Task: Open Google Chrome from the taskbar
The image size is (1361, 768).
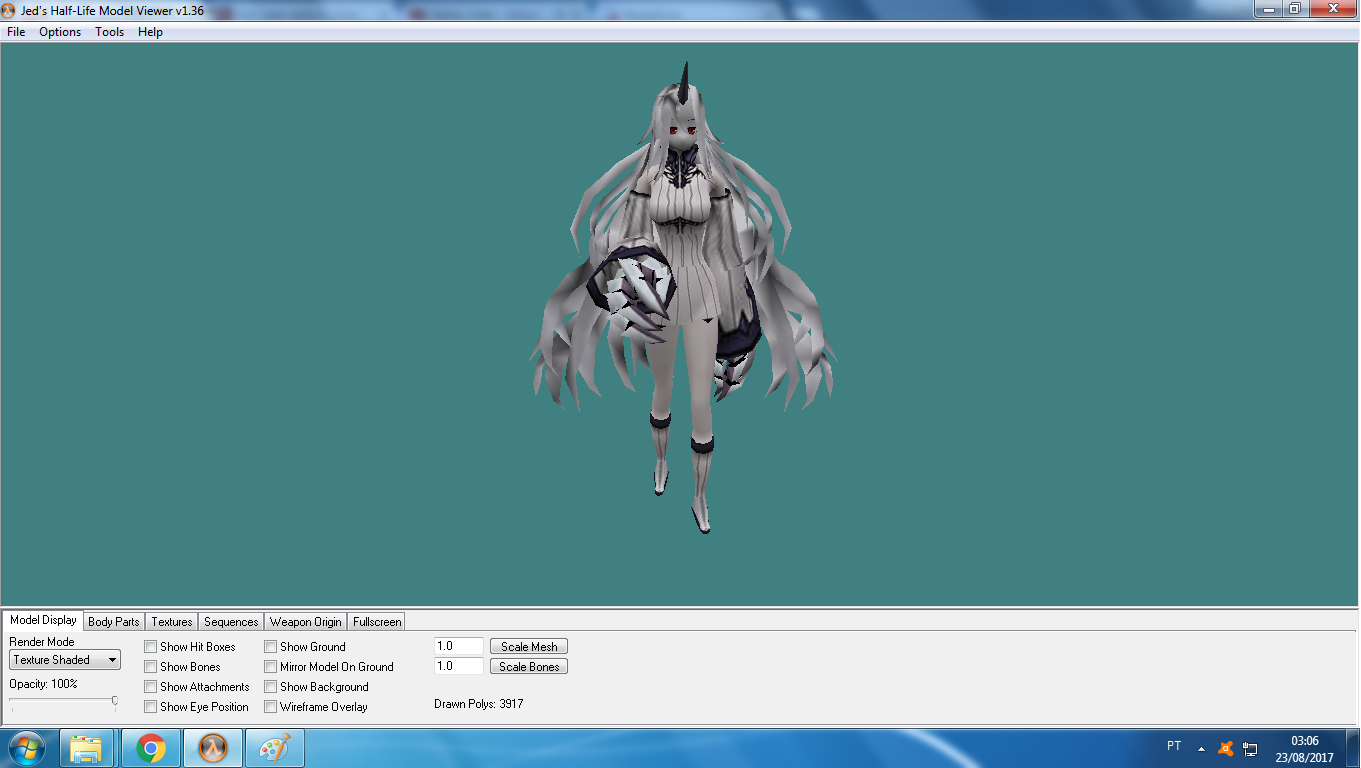Action: tap(151, 748)
